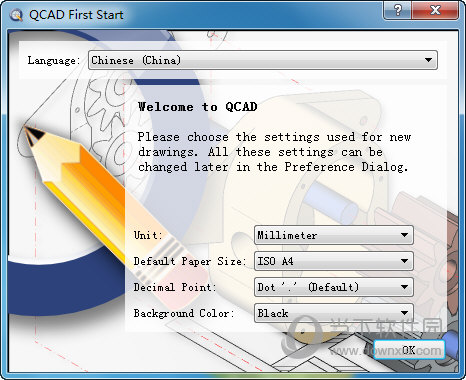The width and height of the screenshot is (466, 380).
Task: Click the 'Please choose the settings' paragraph
Action: 274,152
